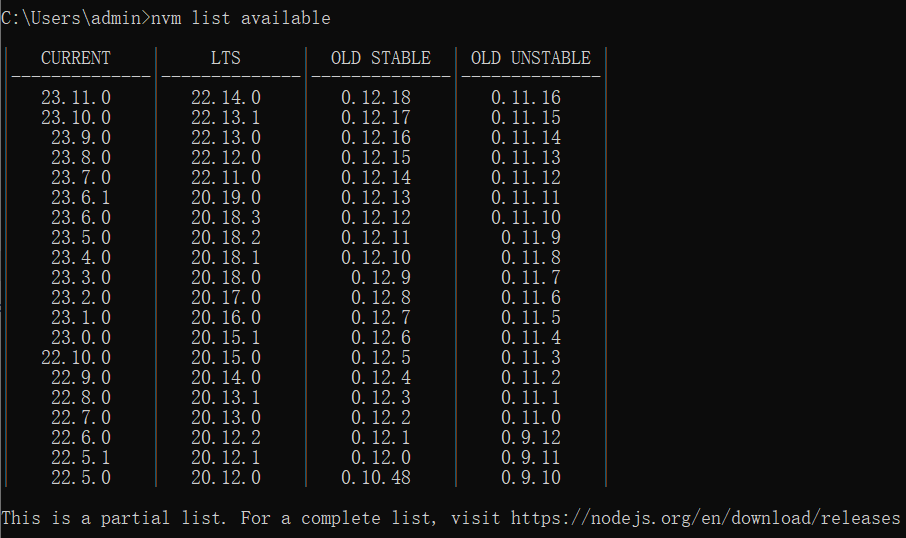Open the nodejs.org releases URL
The width and height of the screenshot is (906, 538).
click(x=706, y=518)
